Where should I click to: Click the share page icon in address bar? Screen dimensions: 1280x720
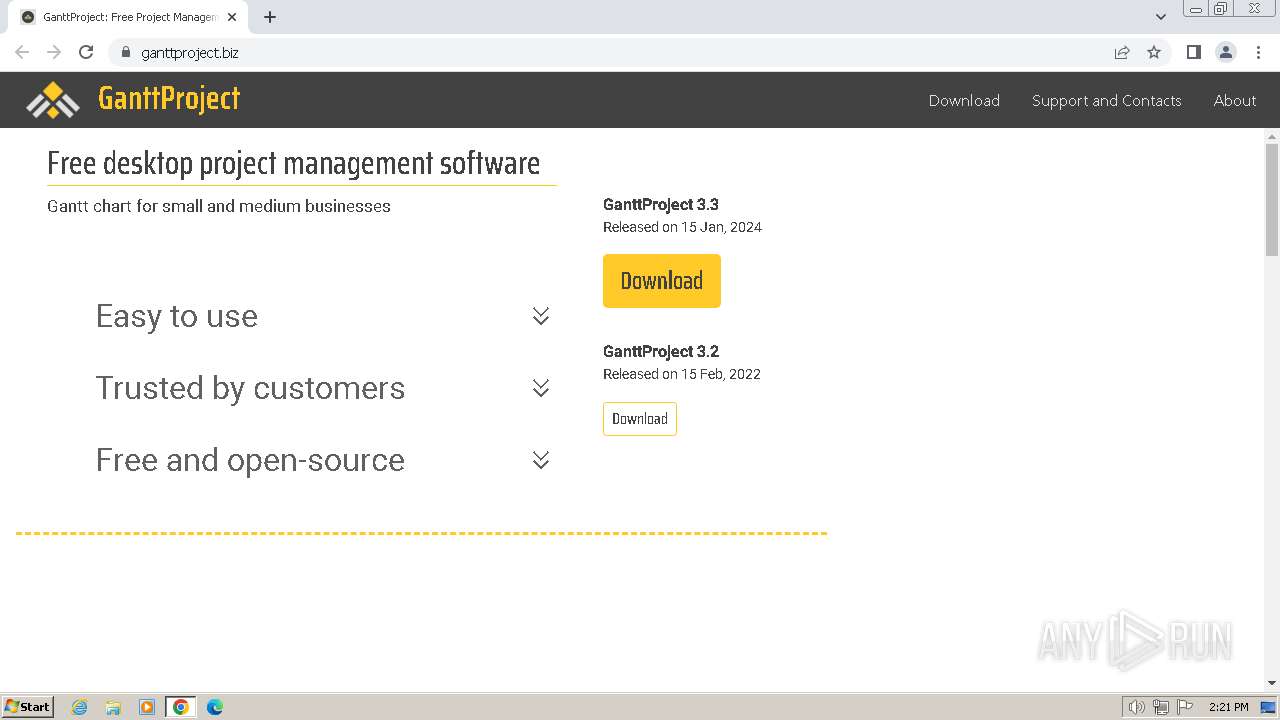[x=1122, y=52]
